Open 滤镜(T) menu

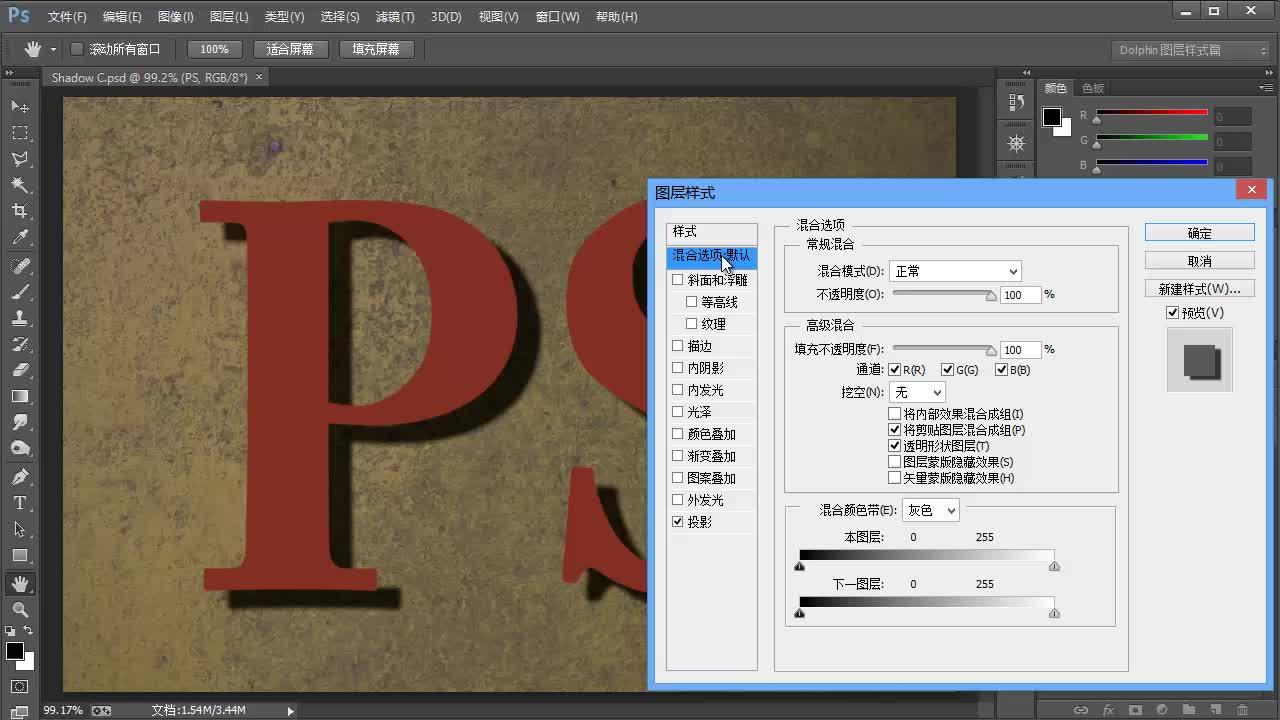tap(394, 17)
